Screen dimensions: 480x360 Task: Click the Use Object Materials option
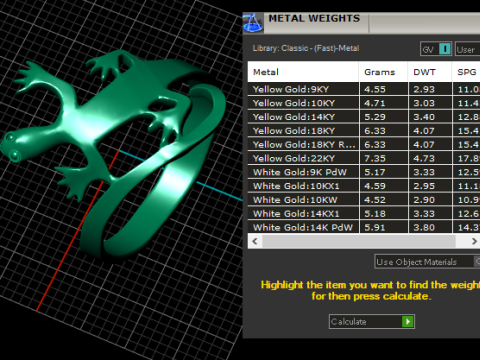pos(427,262)
